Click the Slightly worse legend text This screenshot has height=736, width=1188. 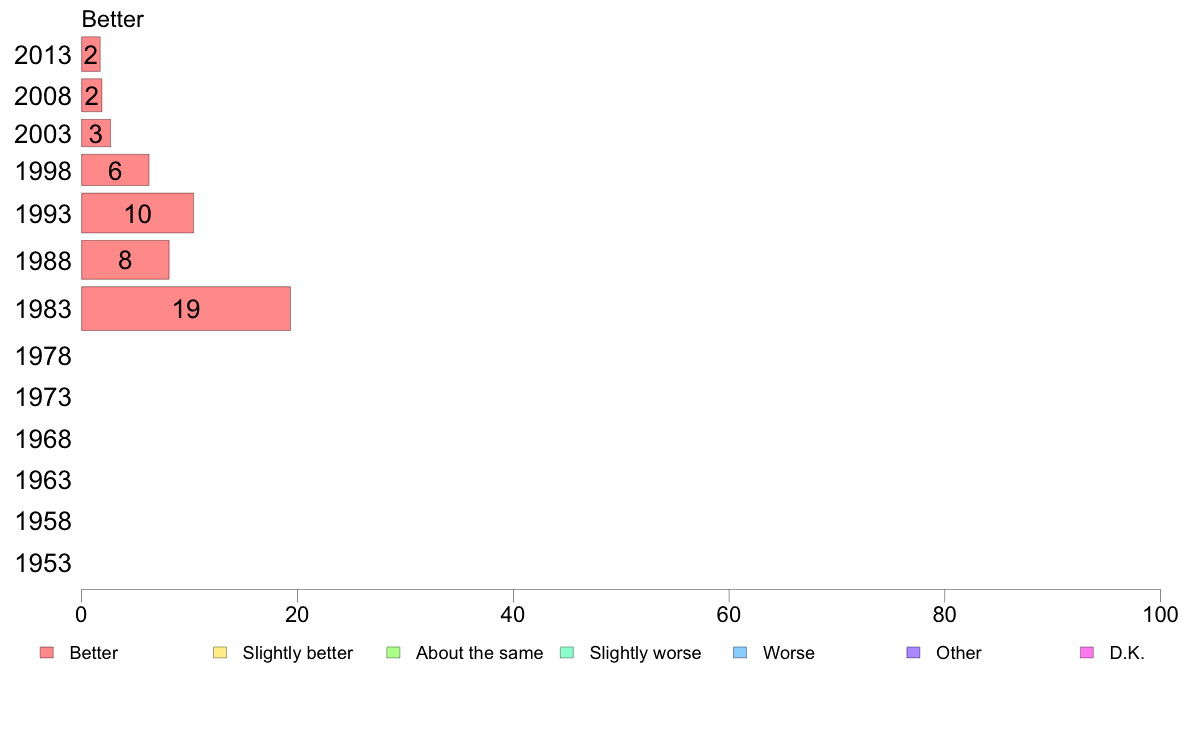click(646, 653)
